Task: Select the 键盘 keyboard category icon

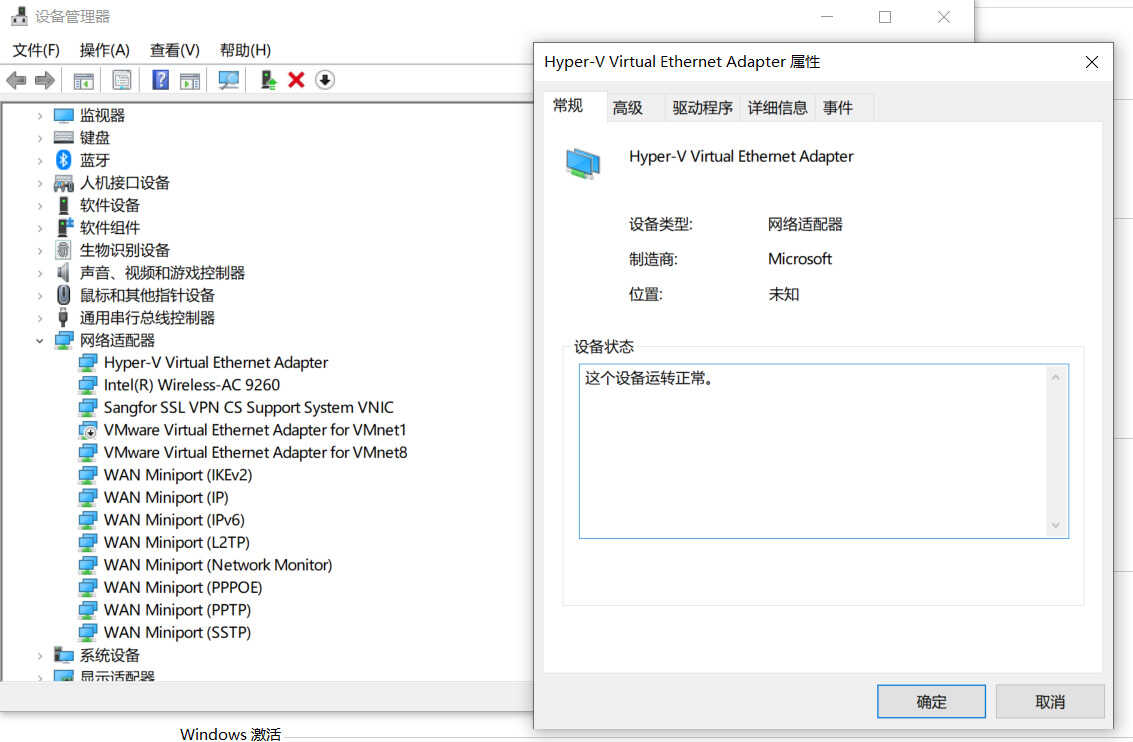Action: [x=64, y=137]
